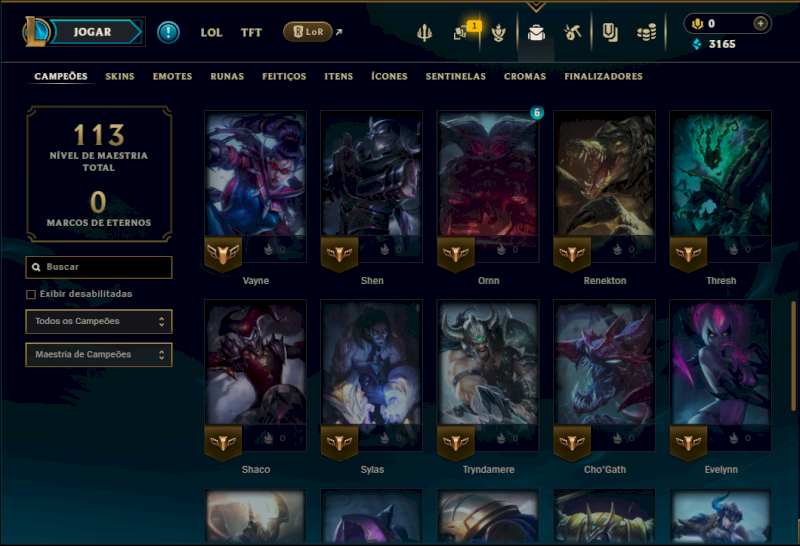The width and height of the screenshot is (800, 546).
Task: Switch to the SKINS tab
Action: tap(120, 77)
